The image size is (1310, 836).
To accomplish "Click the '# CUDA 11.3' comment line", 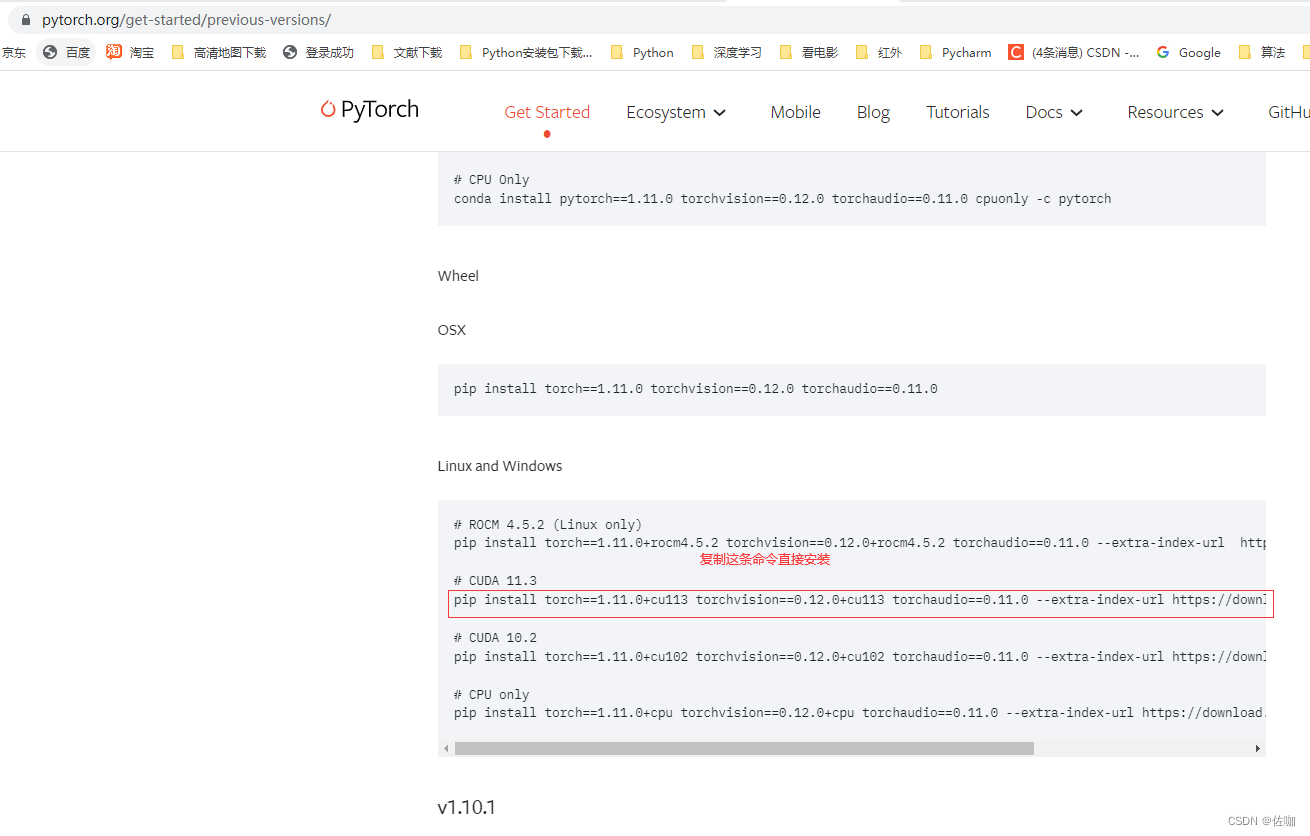I will click(x=495, y=581).
